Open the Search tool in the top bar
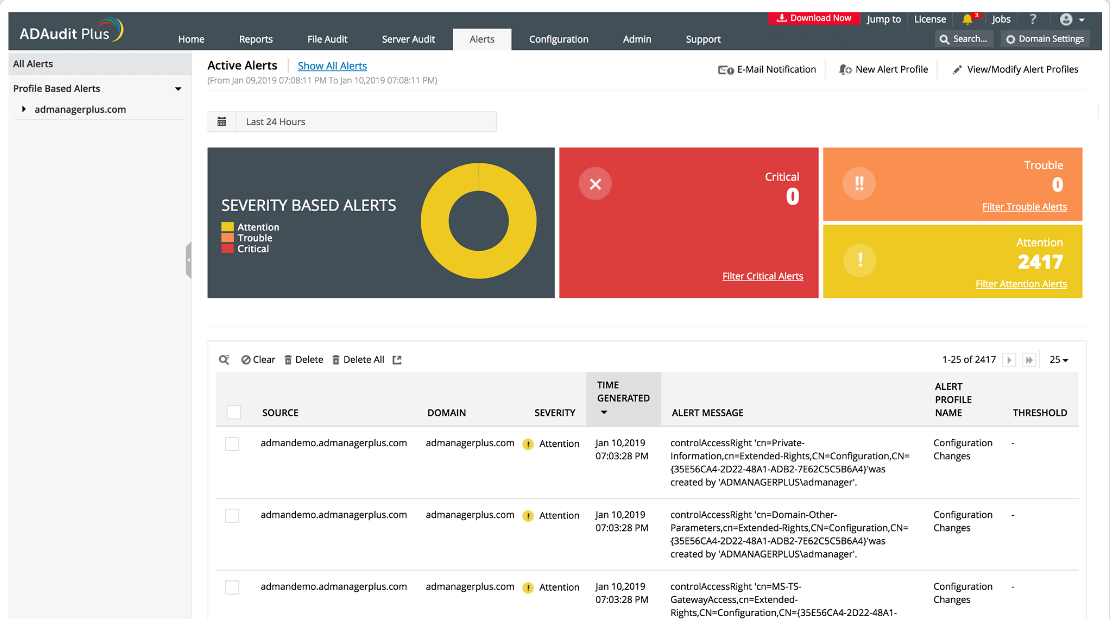Screen dimensions: 1110x619 (962, 38)
